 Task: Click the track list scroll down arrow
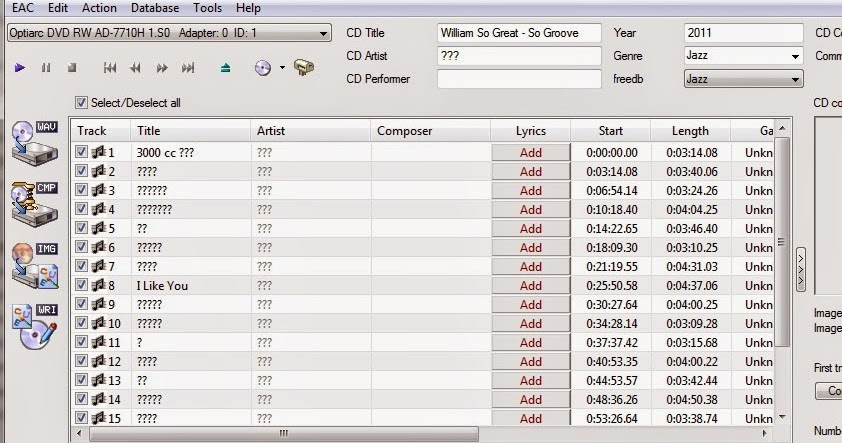(x=782, y=417)
